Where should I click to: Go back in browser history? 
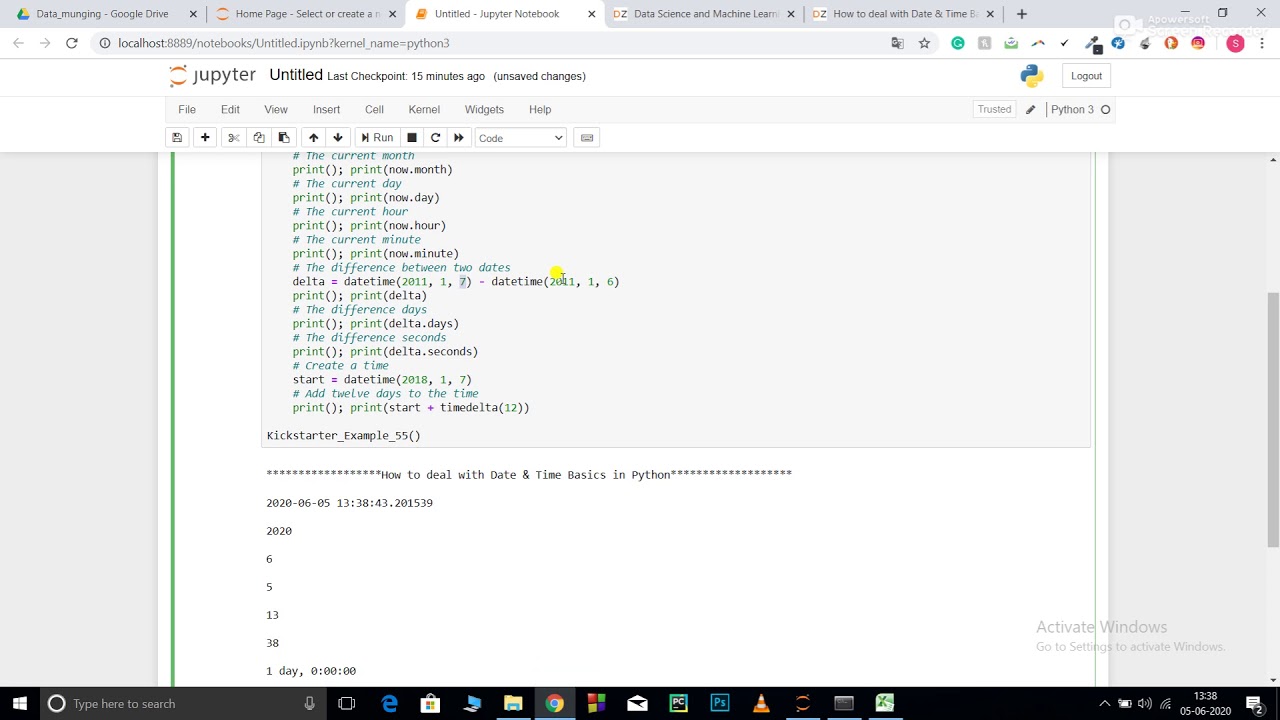click(18, 43)
